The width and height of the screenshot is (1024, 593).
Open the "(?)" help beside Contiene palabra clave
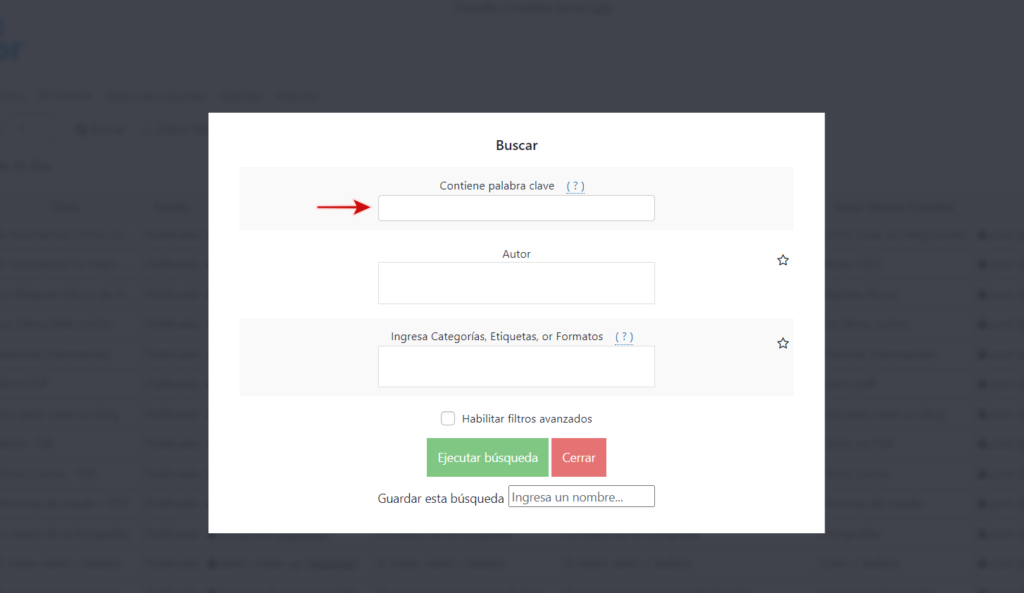575,185
